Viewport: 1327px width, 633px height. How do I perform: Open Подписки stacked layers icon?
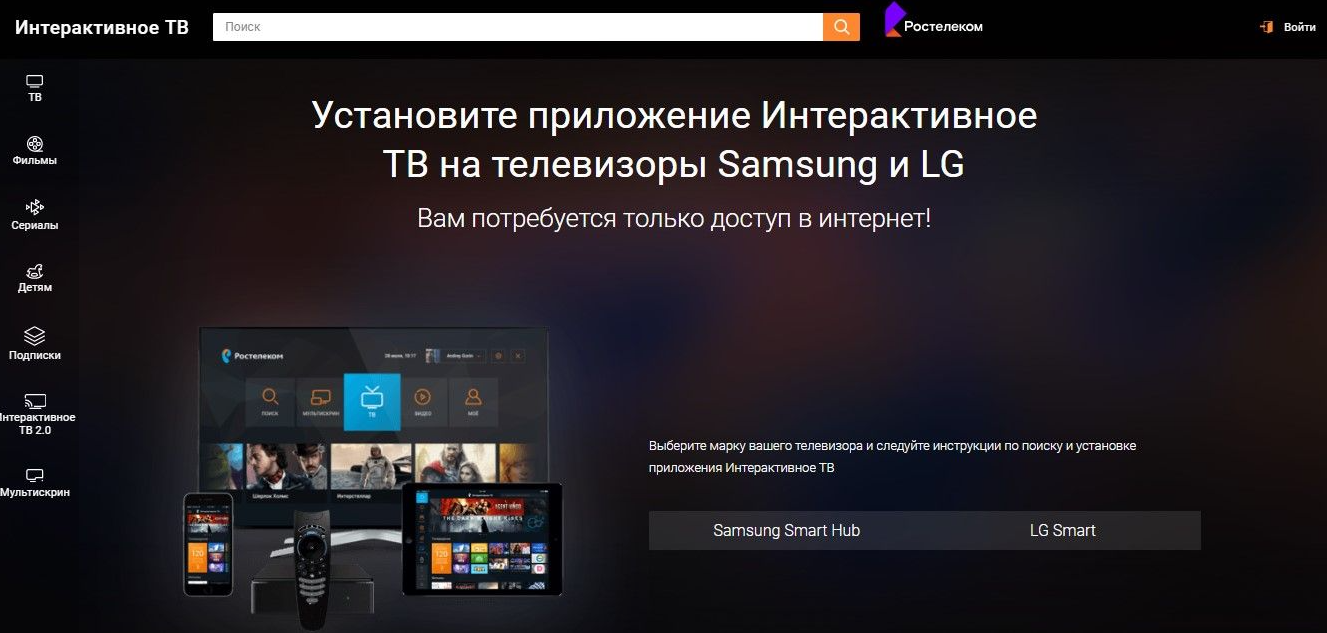(34, 336)
